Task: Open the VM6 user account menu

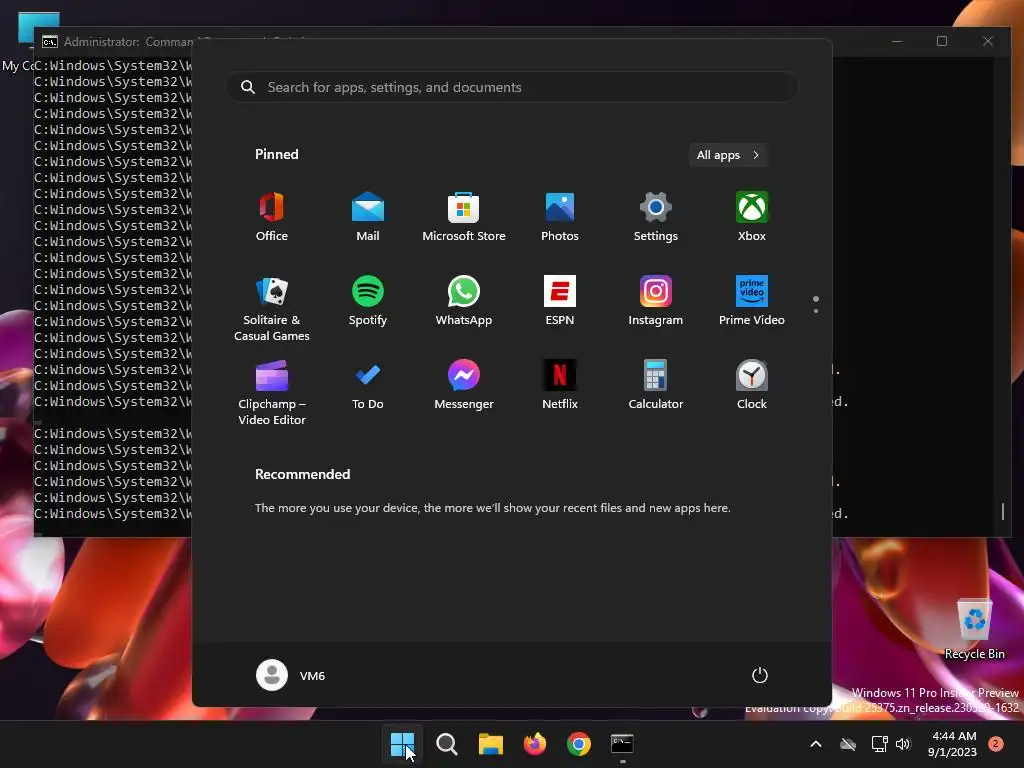Action: [x=291, y=675]
